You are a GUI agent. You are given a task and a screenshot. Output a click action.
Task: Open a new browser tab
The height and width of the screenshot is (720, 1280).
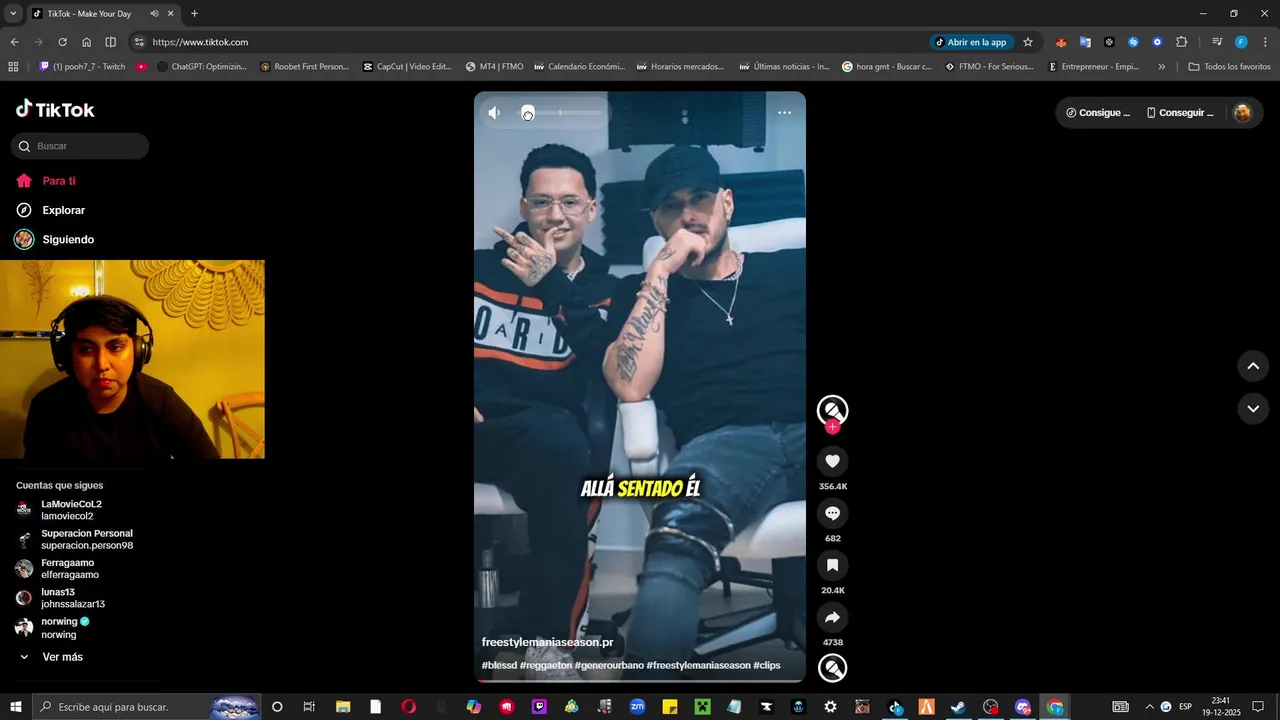coord(194,13)
